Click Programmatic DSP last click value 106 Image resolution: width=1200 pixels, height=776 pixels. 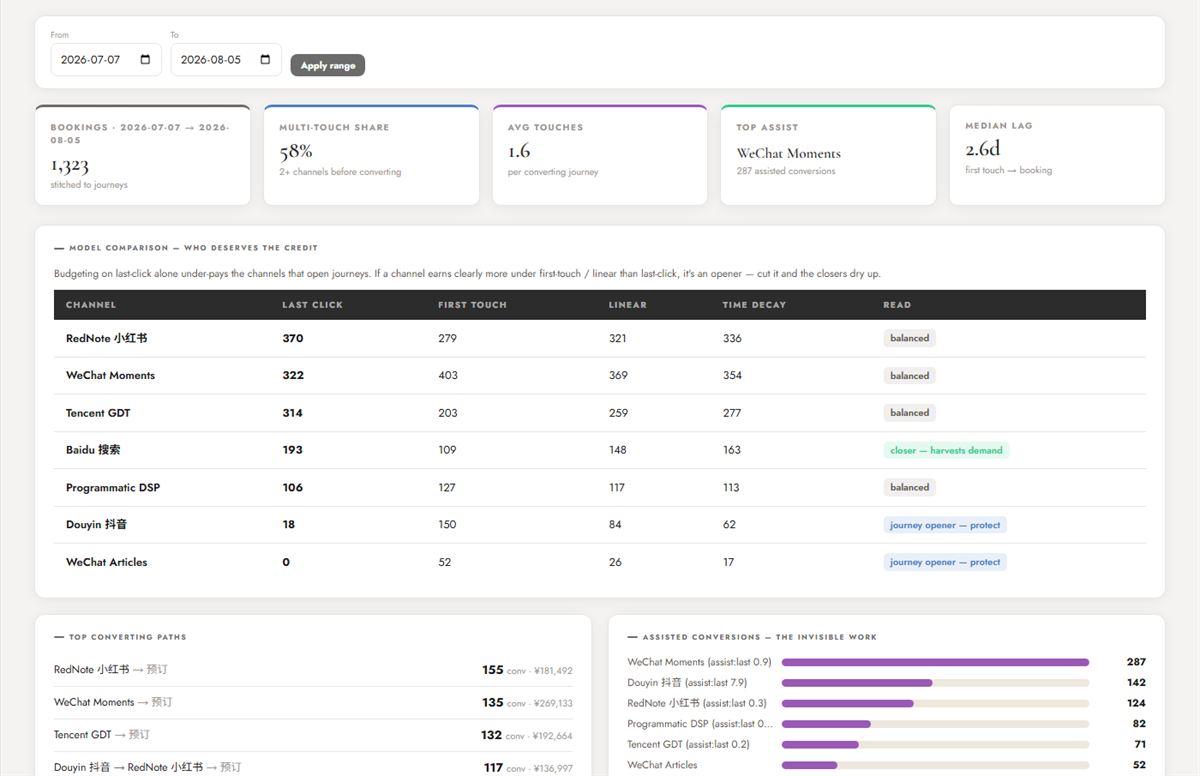(x=292, y=487)
